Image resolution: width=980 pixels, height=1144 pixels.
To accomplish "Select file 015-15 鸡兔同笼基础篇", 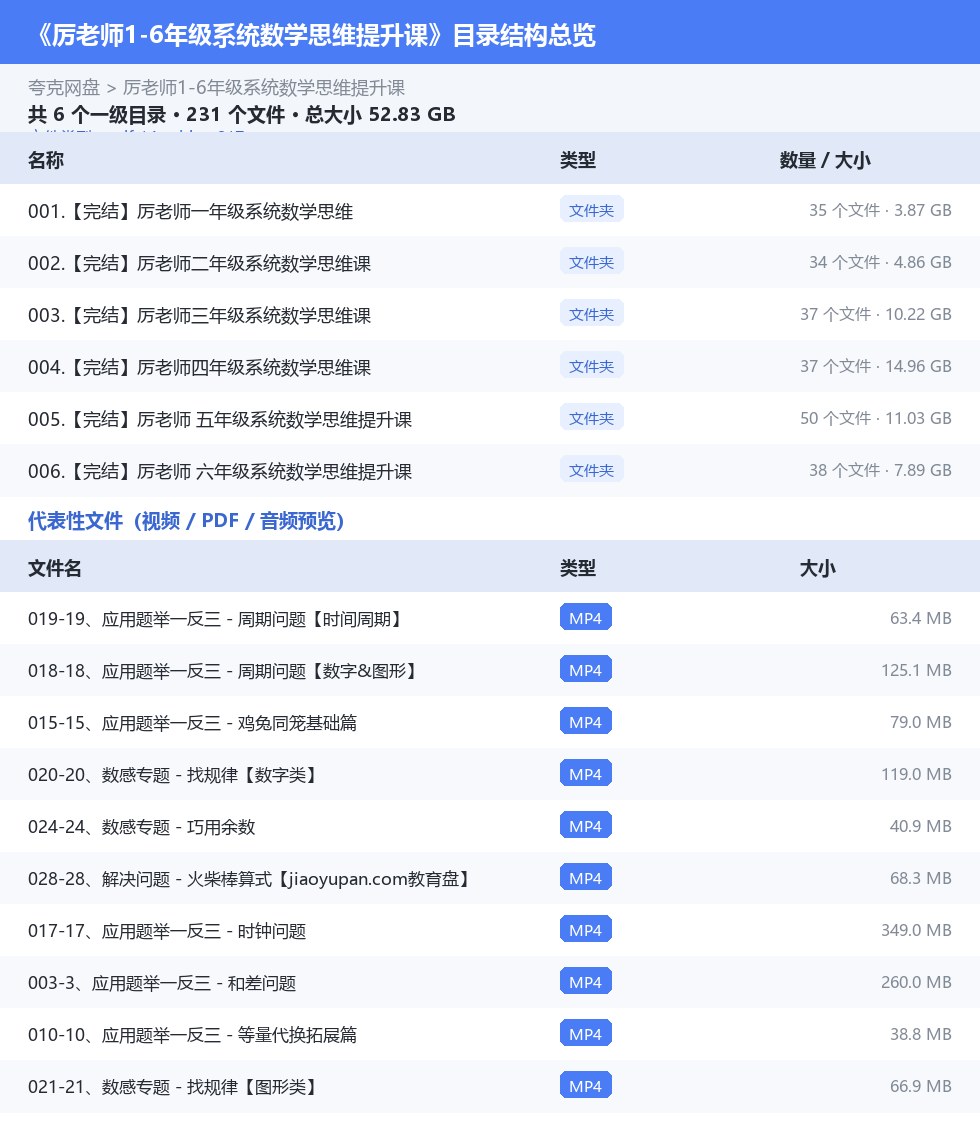I will (193, 723).
